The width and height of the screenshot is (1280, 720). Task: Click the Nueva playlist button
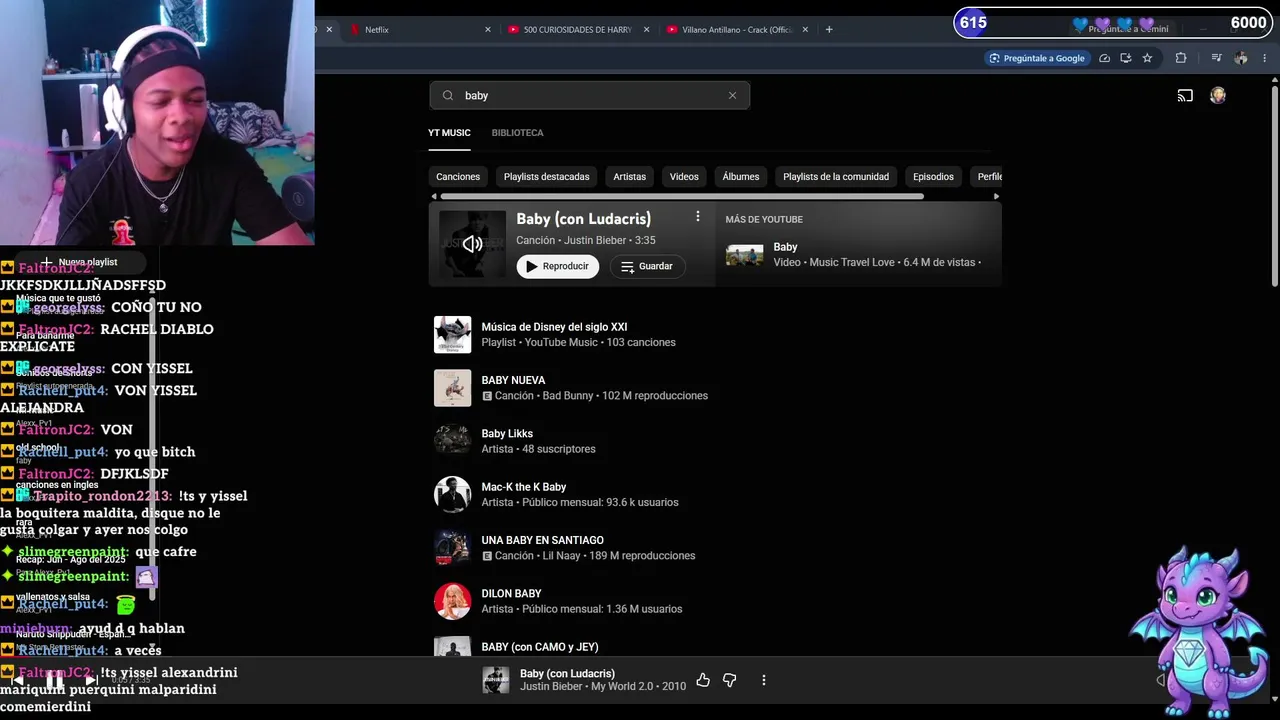coord(79,262)
